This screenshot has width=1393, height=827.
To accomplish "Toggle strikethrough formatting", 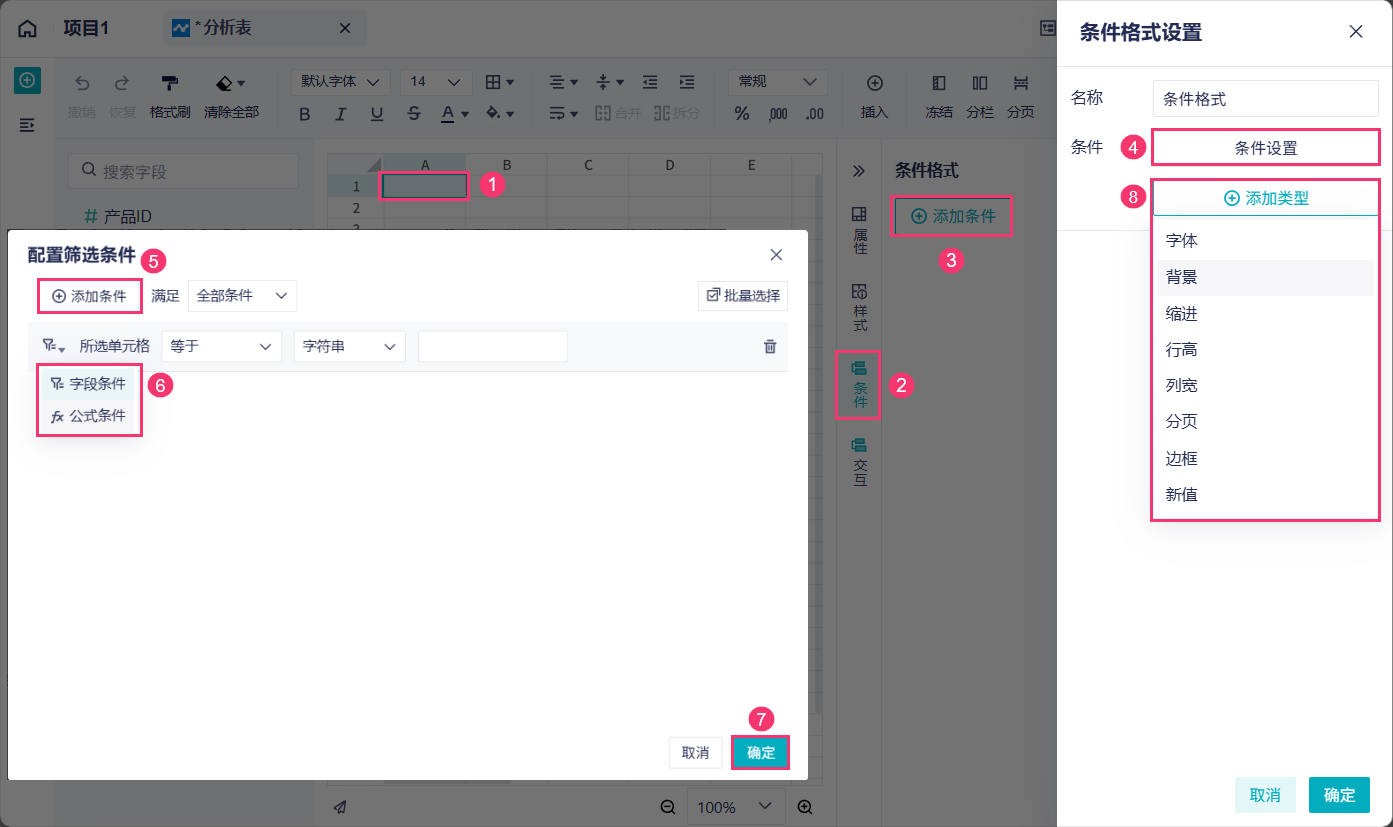I will coord(414,114).
